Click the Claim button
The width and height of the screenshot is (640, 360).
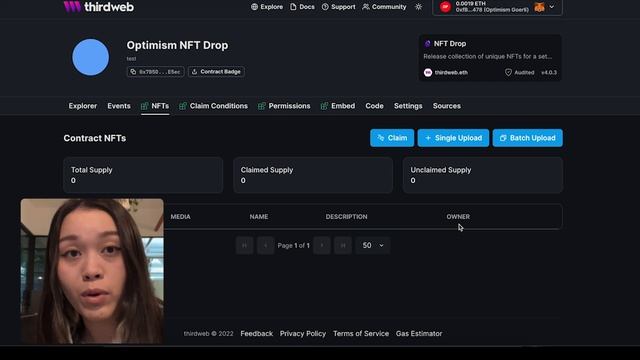click(392, 138)
